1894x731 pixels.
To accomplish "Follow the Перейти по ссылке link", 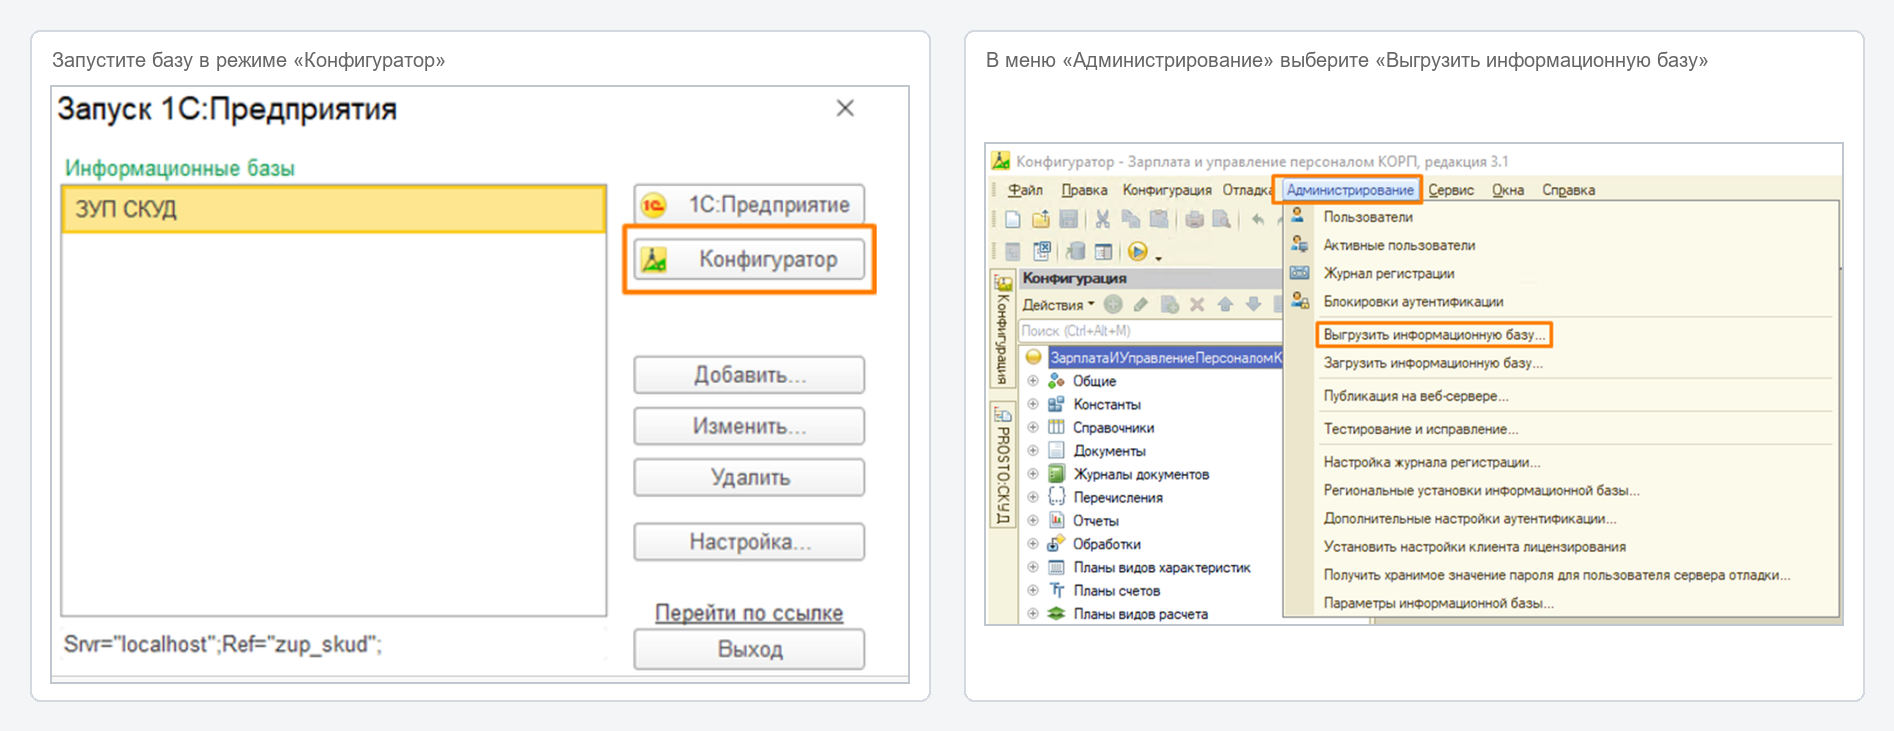I will [x=749, y=613].
